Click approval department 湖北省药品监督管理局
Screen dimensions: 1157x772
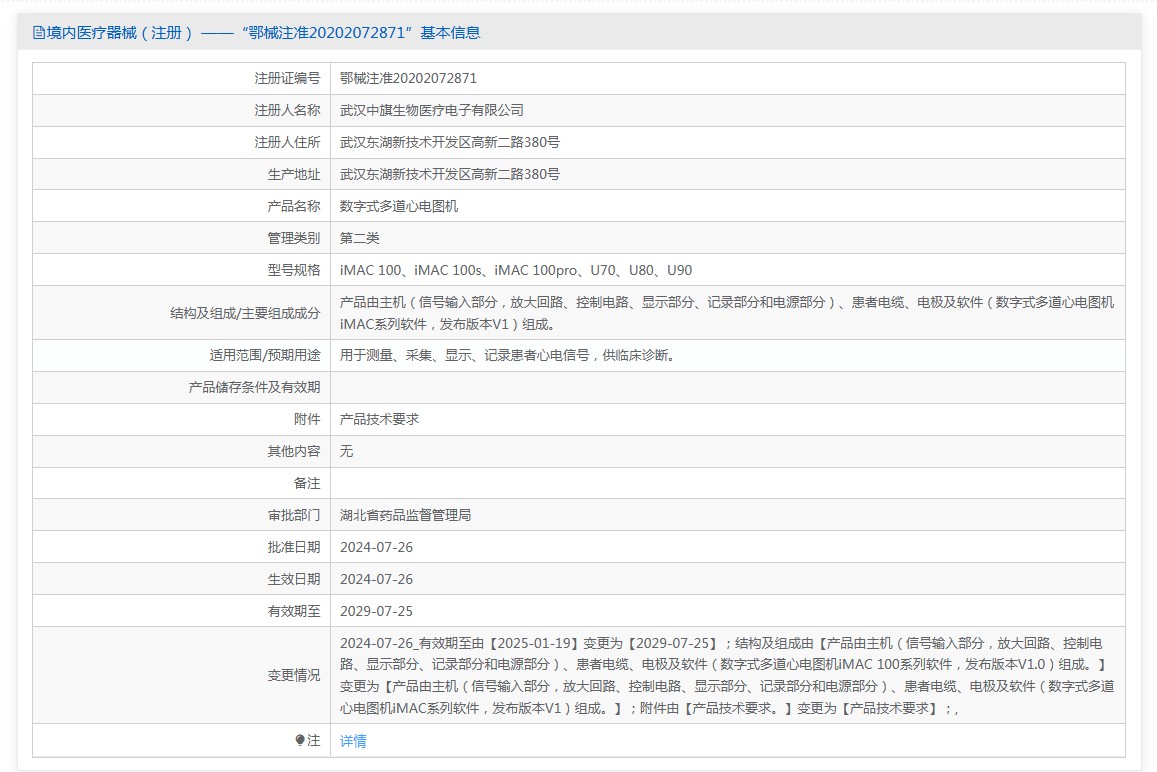pos(407,515)
